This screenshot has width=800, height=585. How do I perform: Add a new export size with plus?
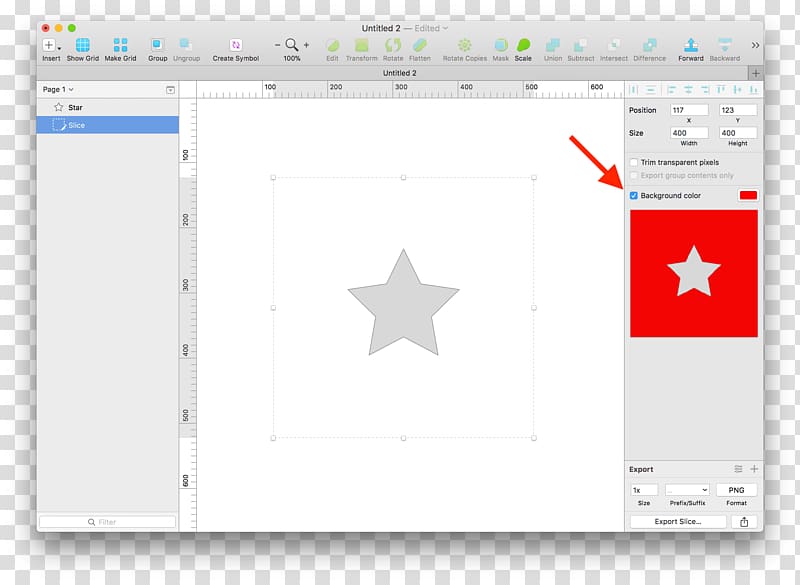(x=754, y=469)
